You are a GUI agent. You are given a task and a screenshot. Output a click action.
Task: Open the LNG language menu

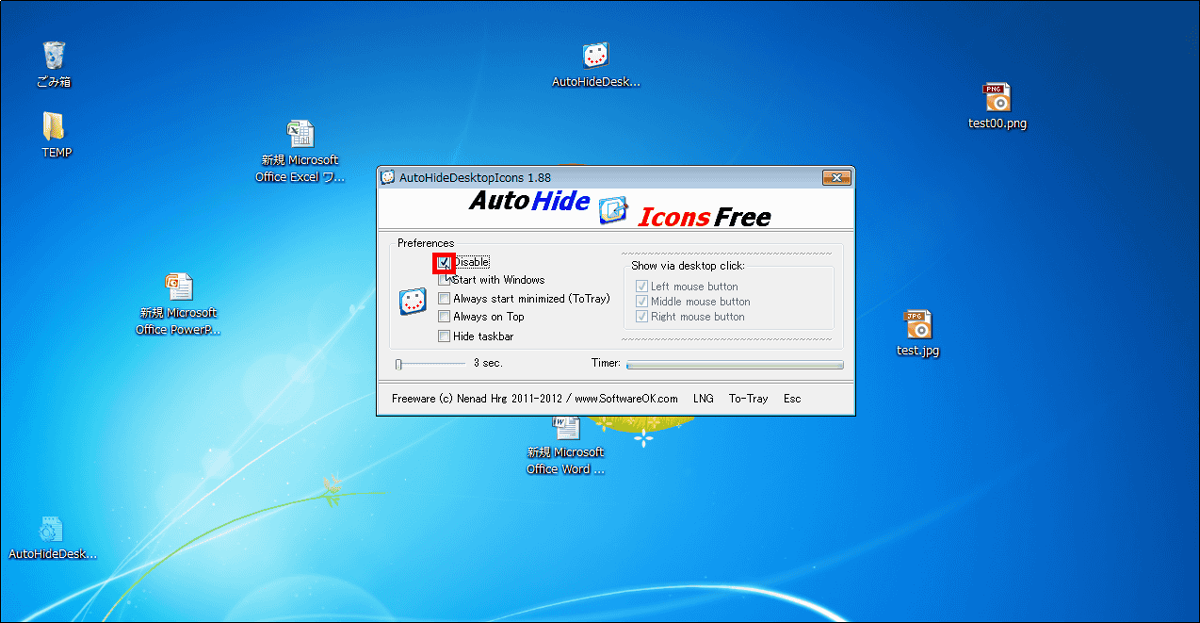point(703,398)
